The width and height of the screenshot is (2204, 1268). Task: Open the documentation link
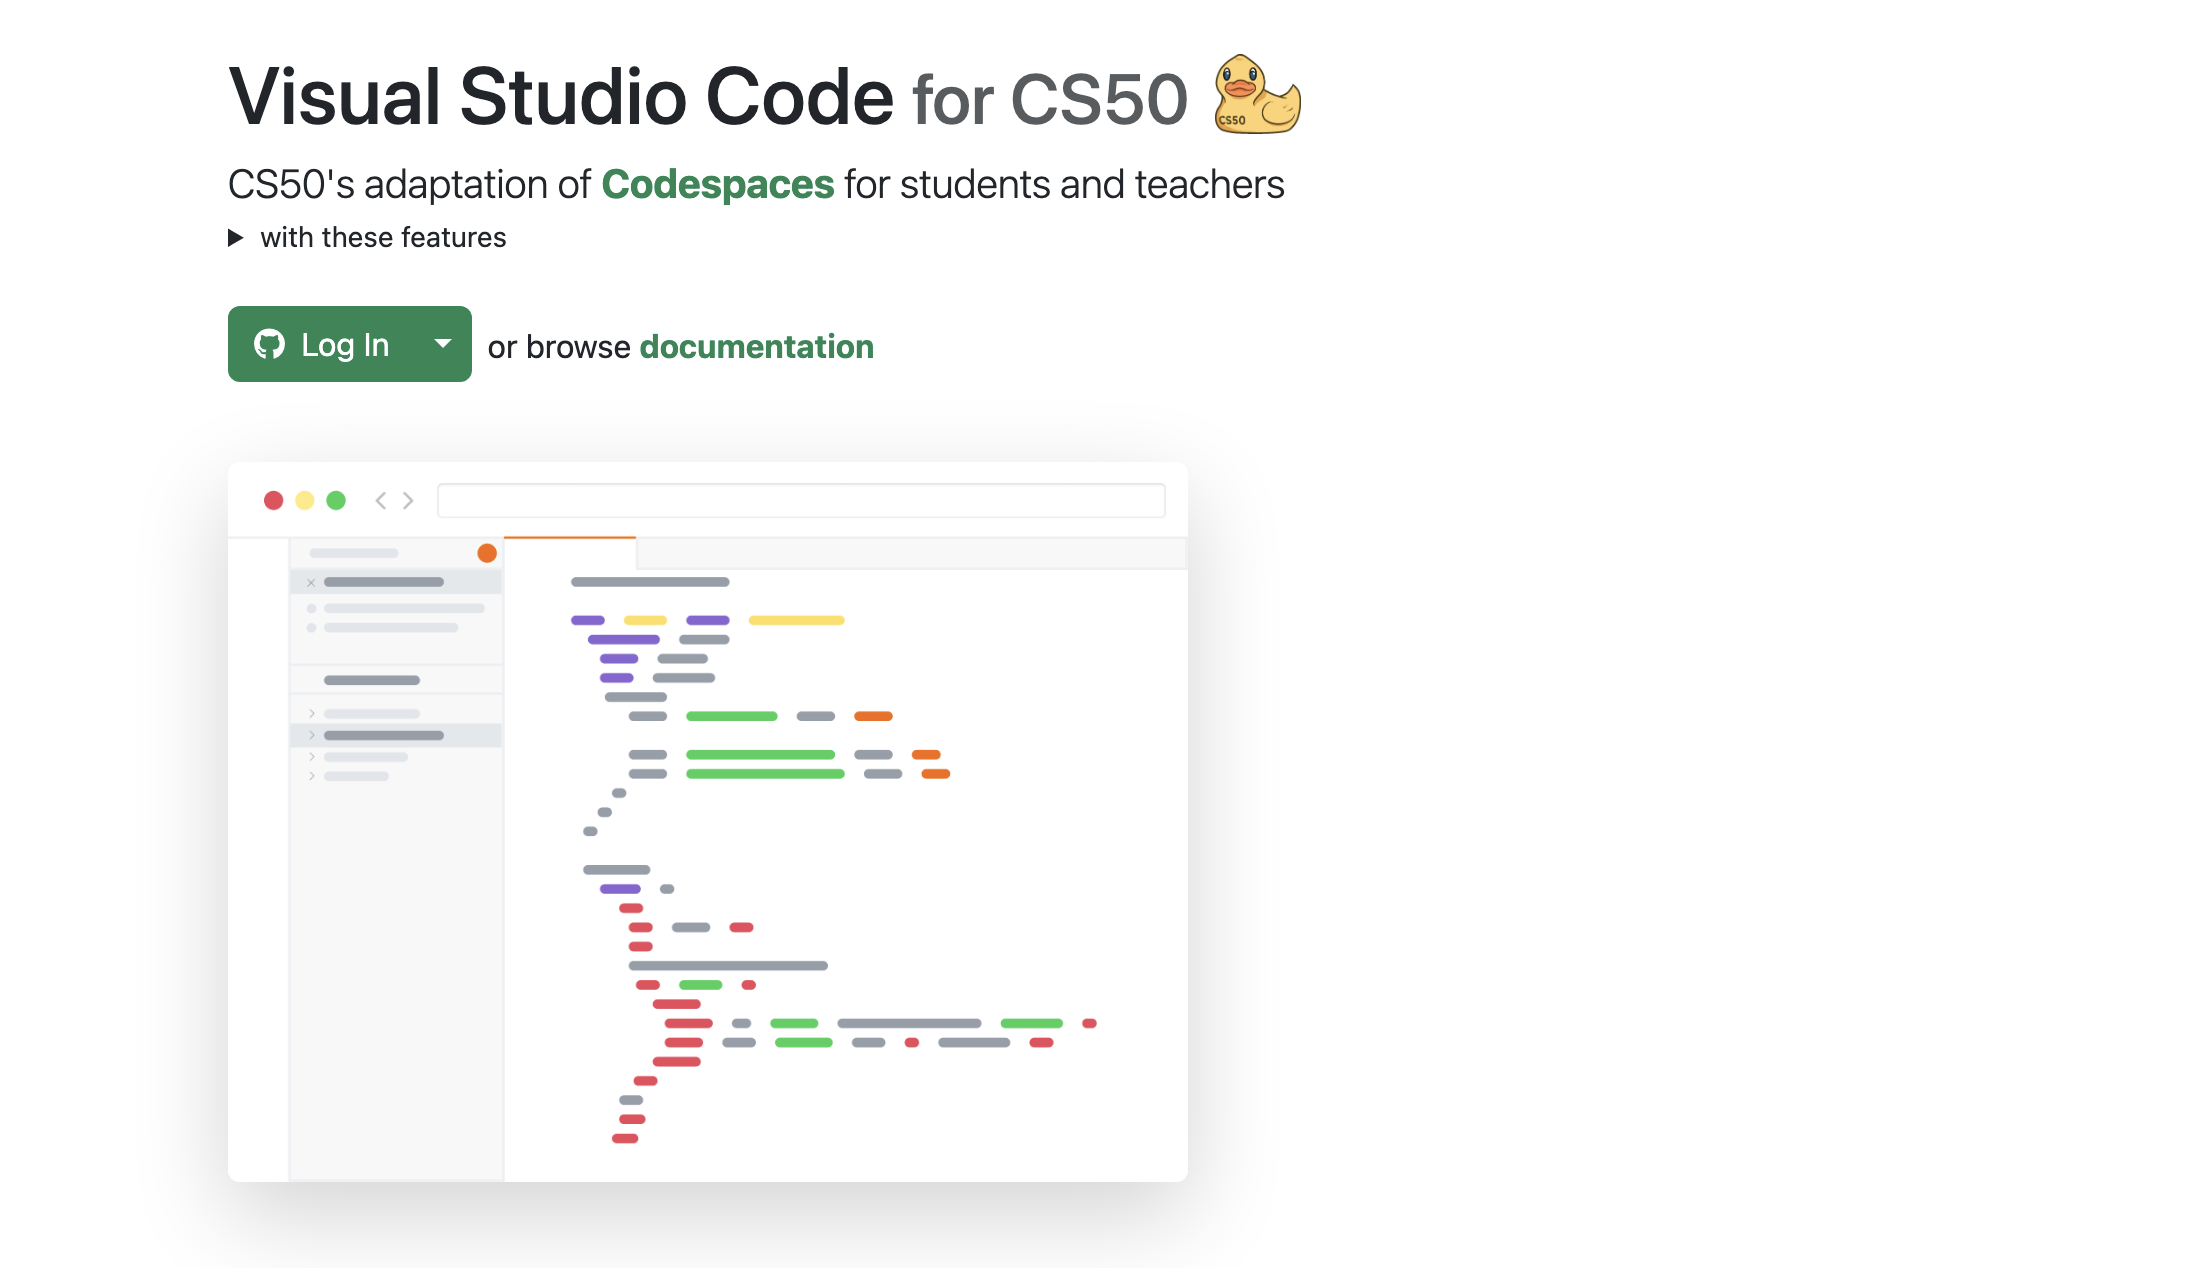pos(756,347)
